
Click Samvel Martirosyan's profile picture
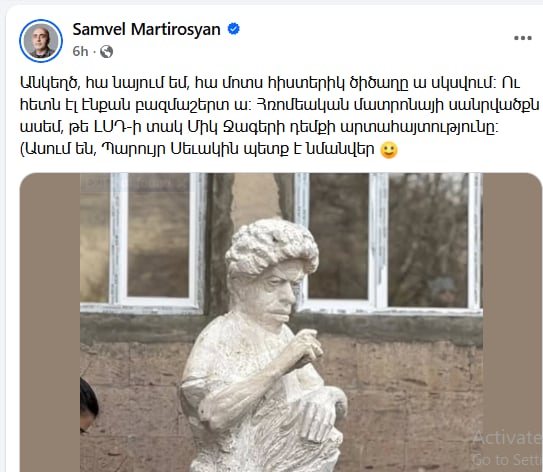click(41, 41)
